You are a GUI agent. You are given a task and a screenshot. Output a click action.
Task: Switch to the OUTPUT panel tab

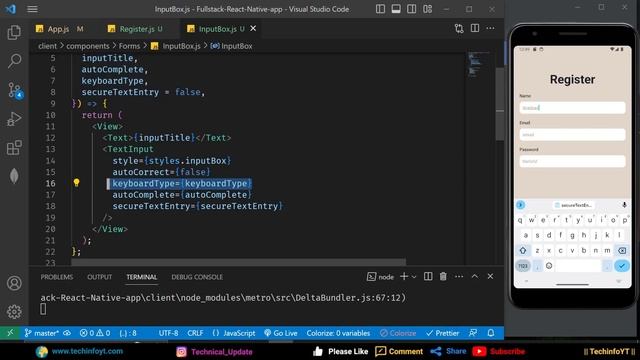[99, 277]
